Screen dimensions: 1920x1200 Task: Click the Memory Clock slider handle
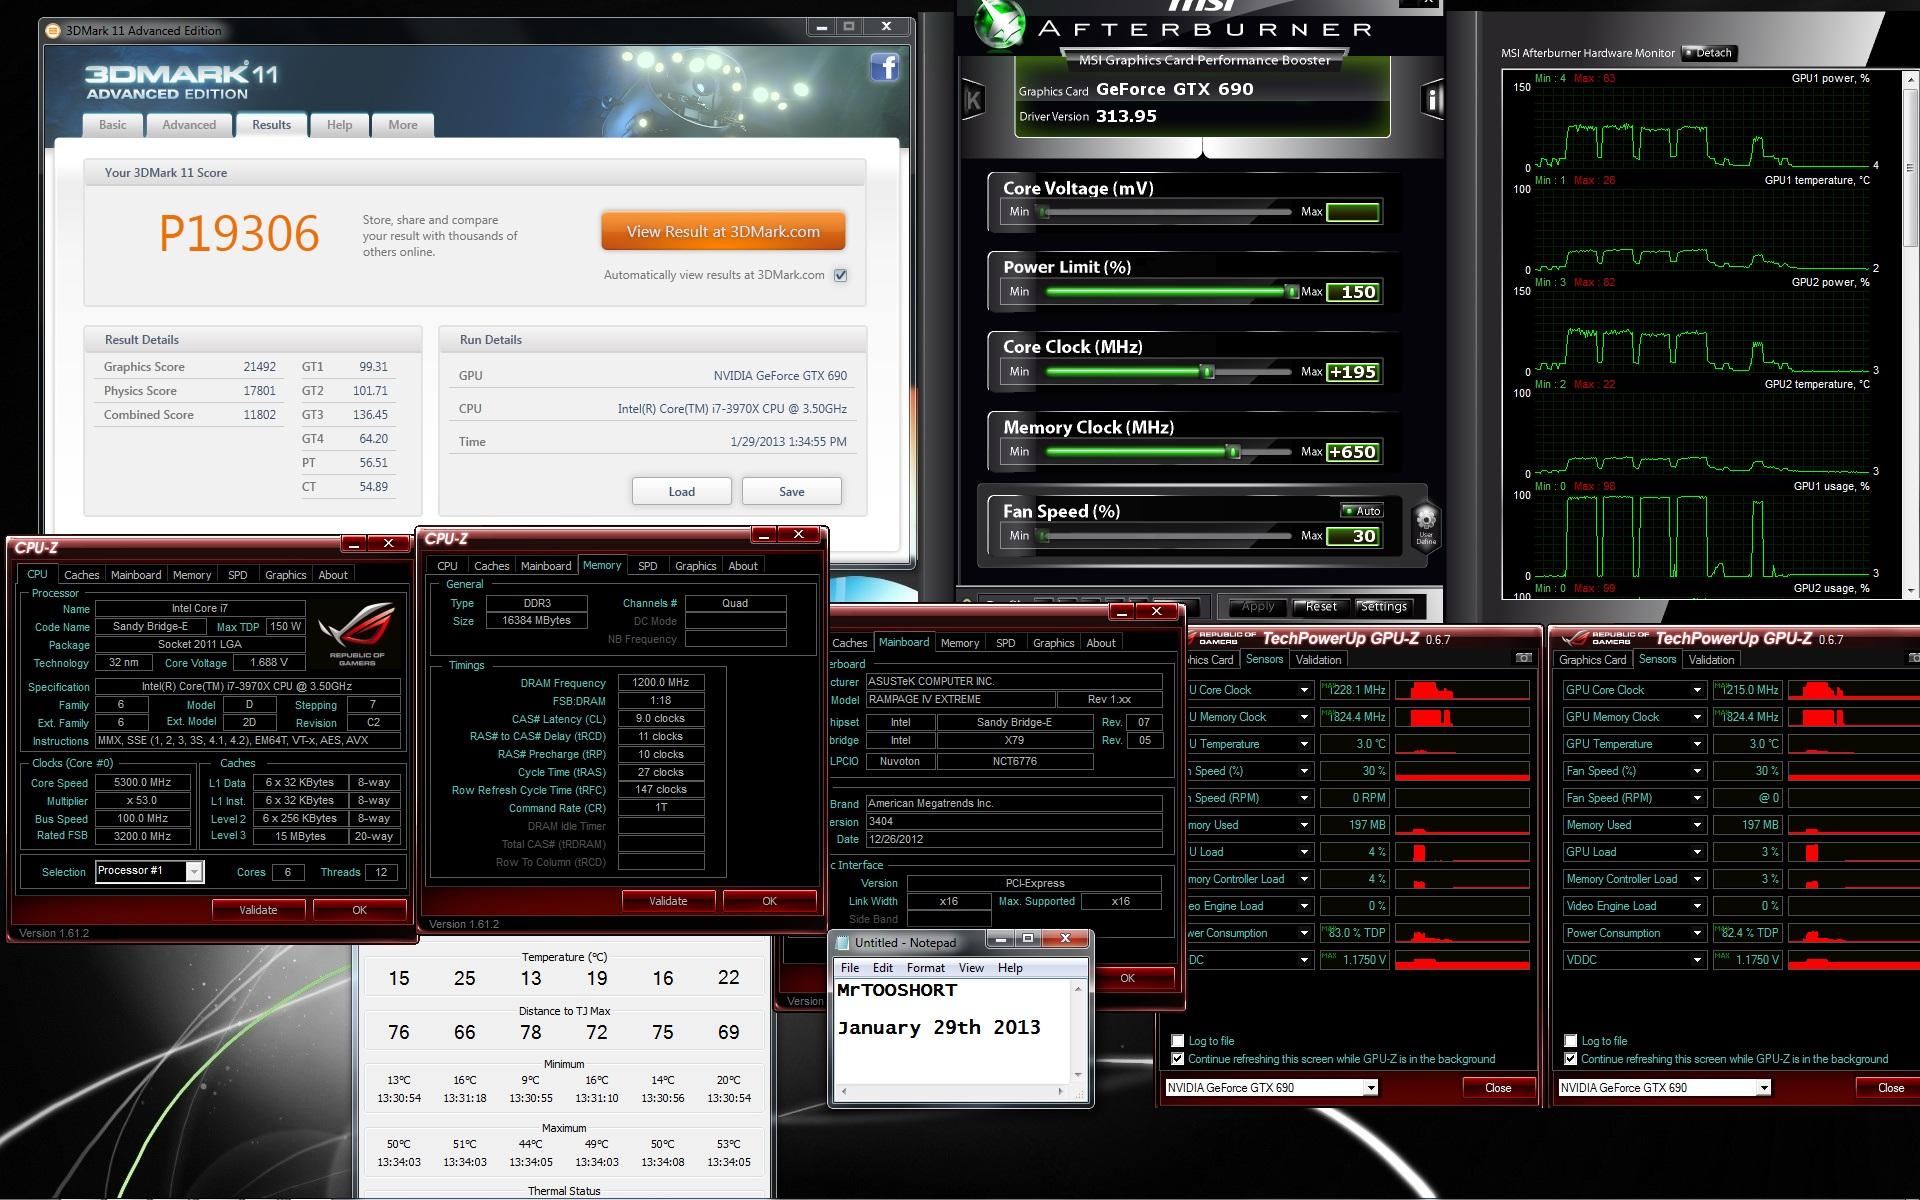1233,452
